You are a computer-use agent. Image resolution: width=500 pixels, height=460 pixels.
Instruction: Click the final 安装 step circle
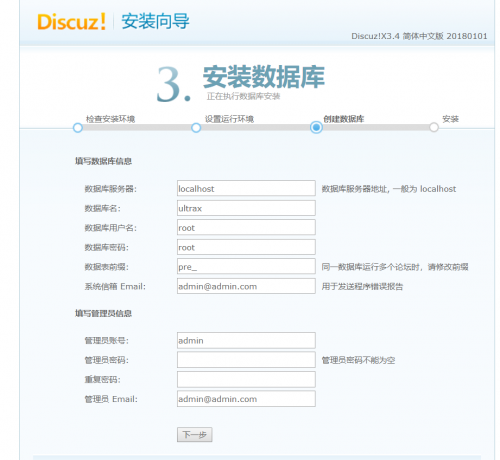click(x=434, y=127)
